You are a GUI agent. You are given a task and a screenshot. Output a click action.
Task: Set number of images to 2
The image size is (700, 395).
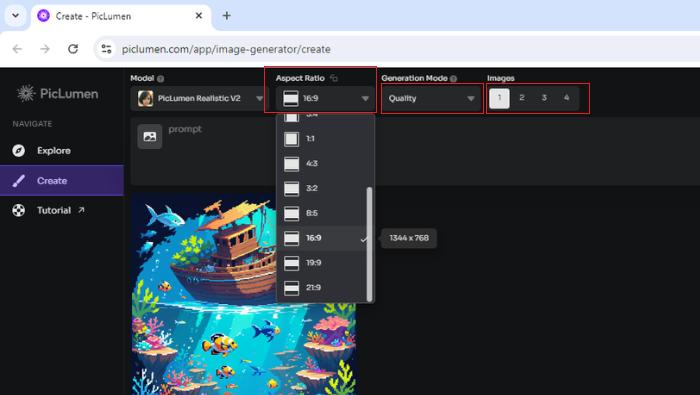click(x=521, y=98)
